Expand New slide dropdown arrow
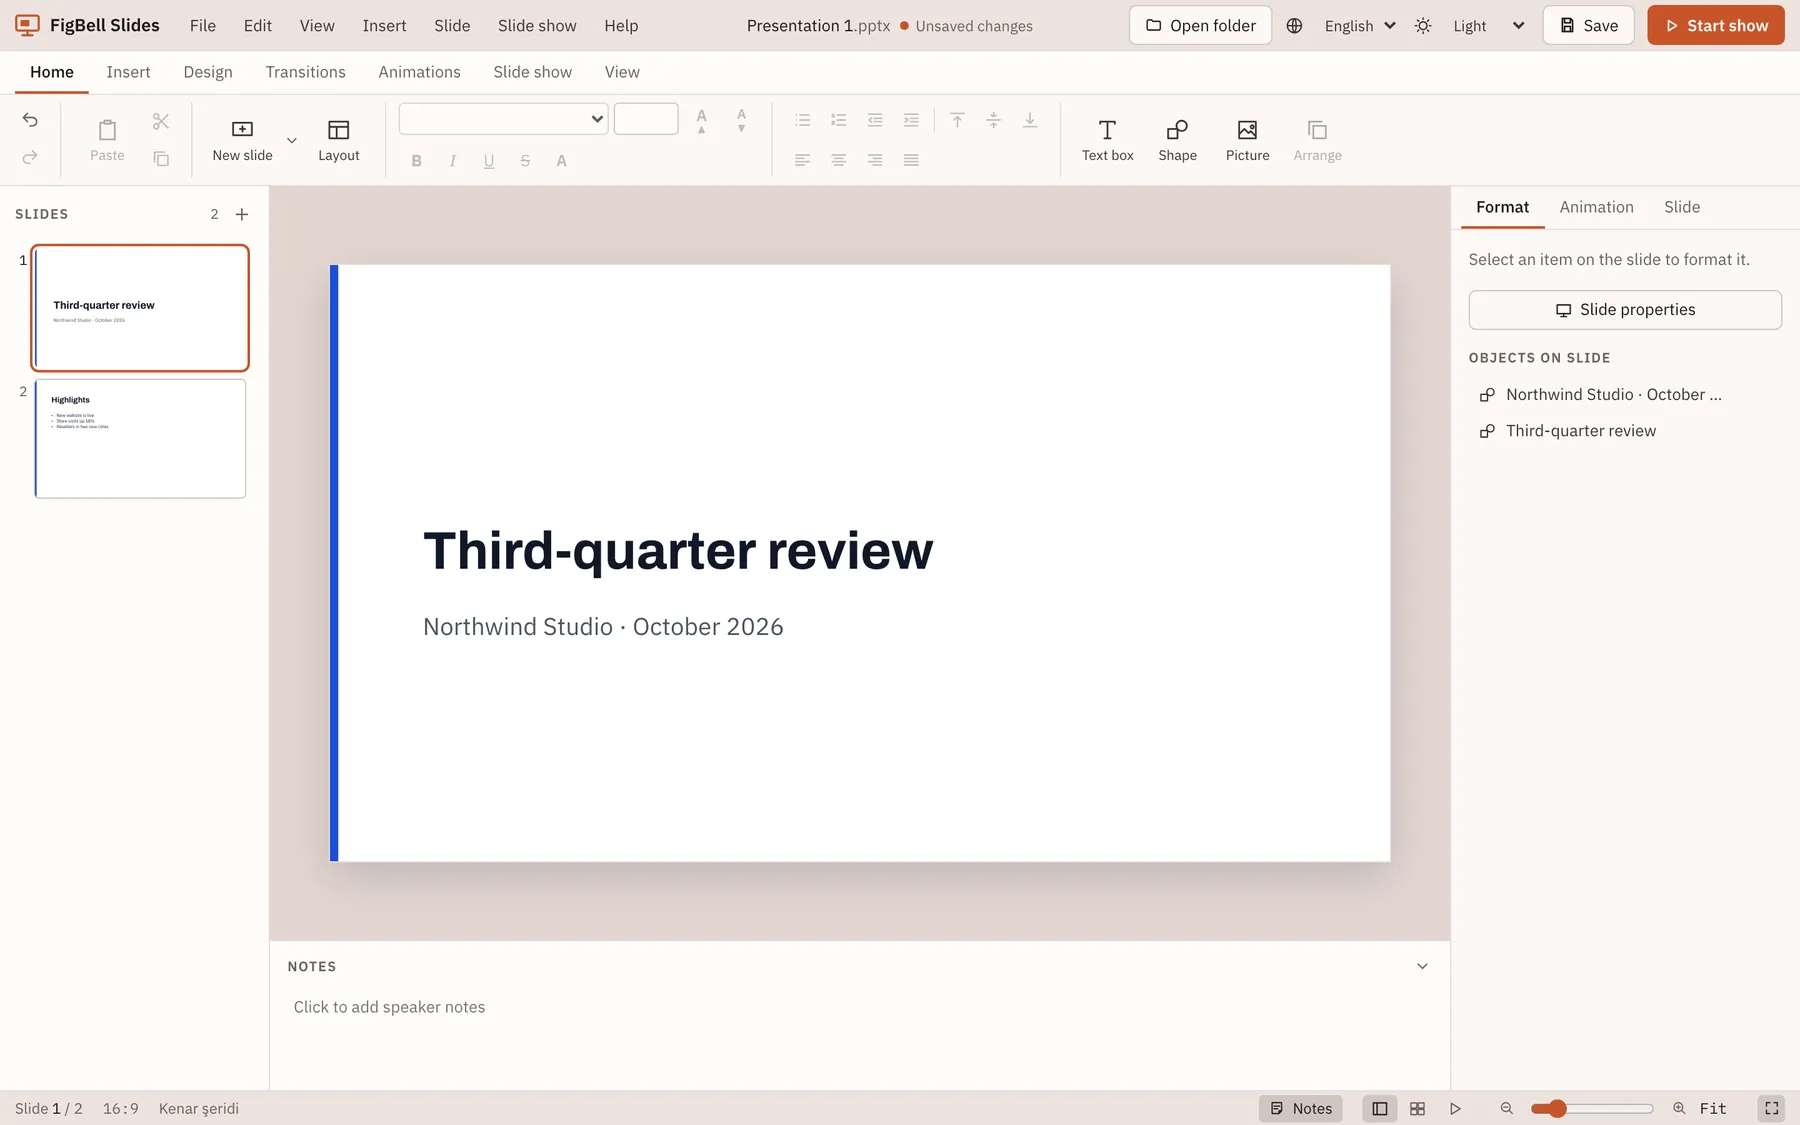 292,140
